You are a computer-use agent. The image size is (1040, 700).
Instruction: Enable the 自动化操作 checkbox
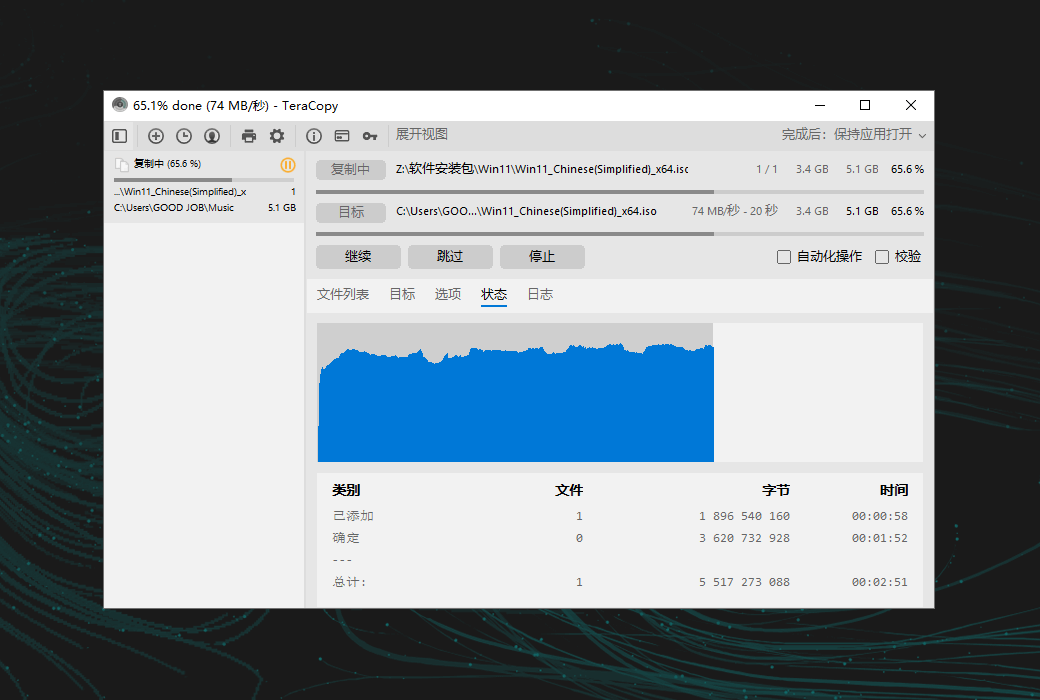pos(784,257)
